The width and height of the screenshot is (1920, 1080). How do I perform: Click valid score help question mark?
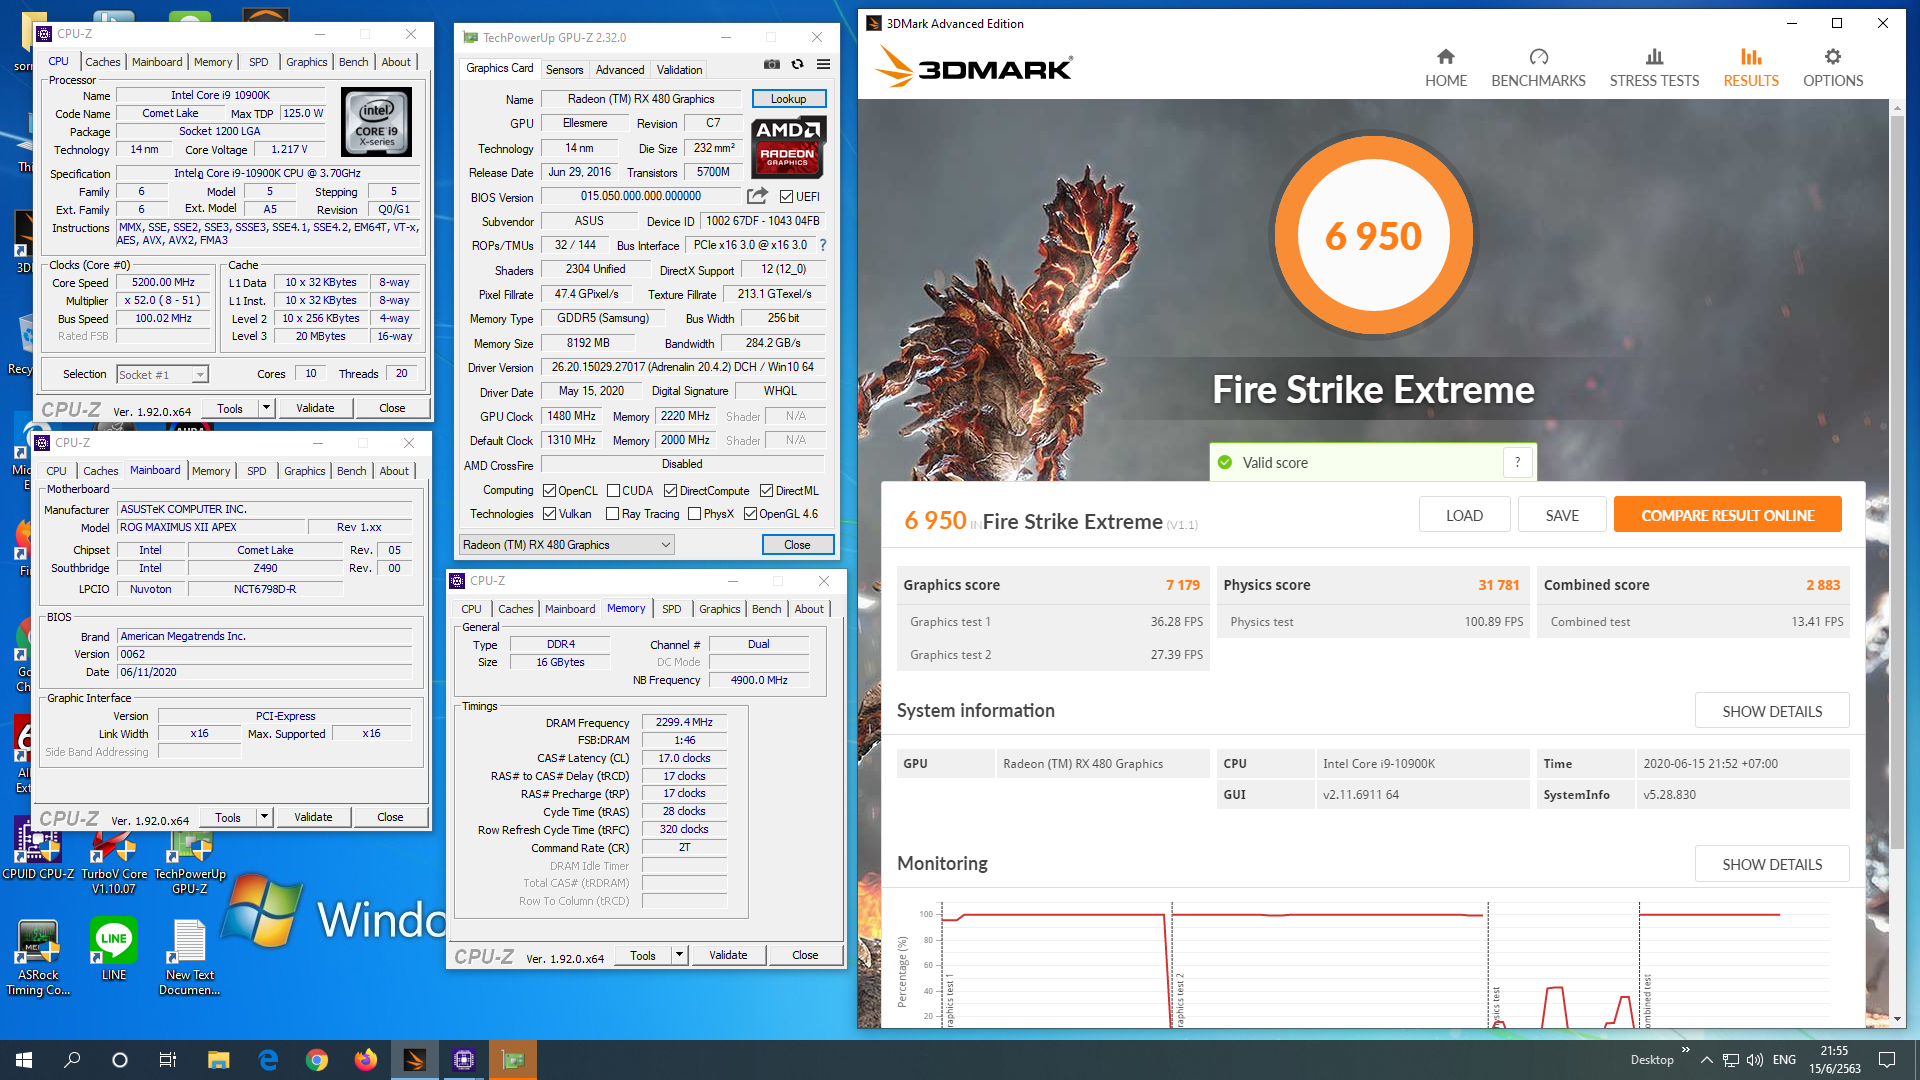[x=1517, y=462]
